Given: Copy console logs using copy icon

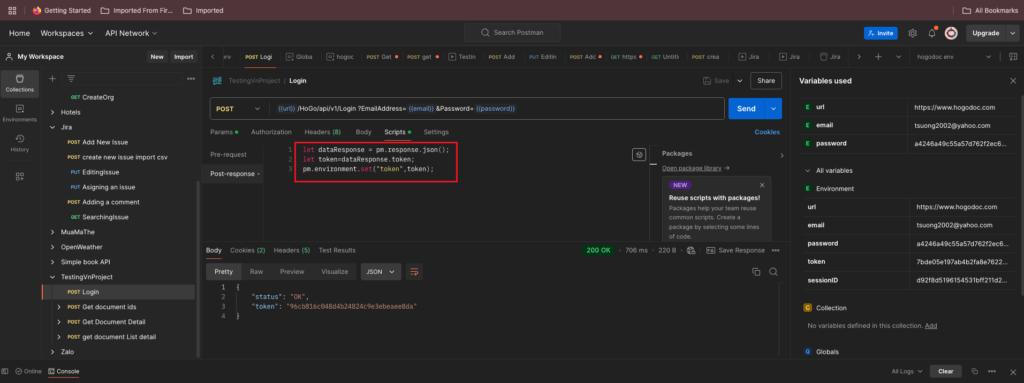Looking at the screenshot, I should click(x=974, y=371).
